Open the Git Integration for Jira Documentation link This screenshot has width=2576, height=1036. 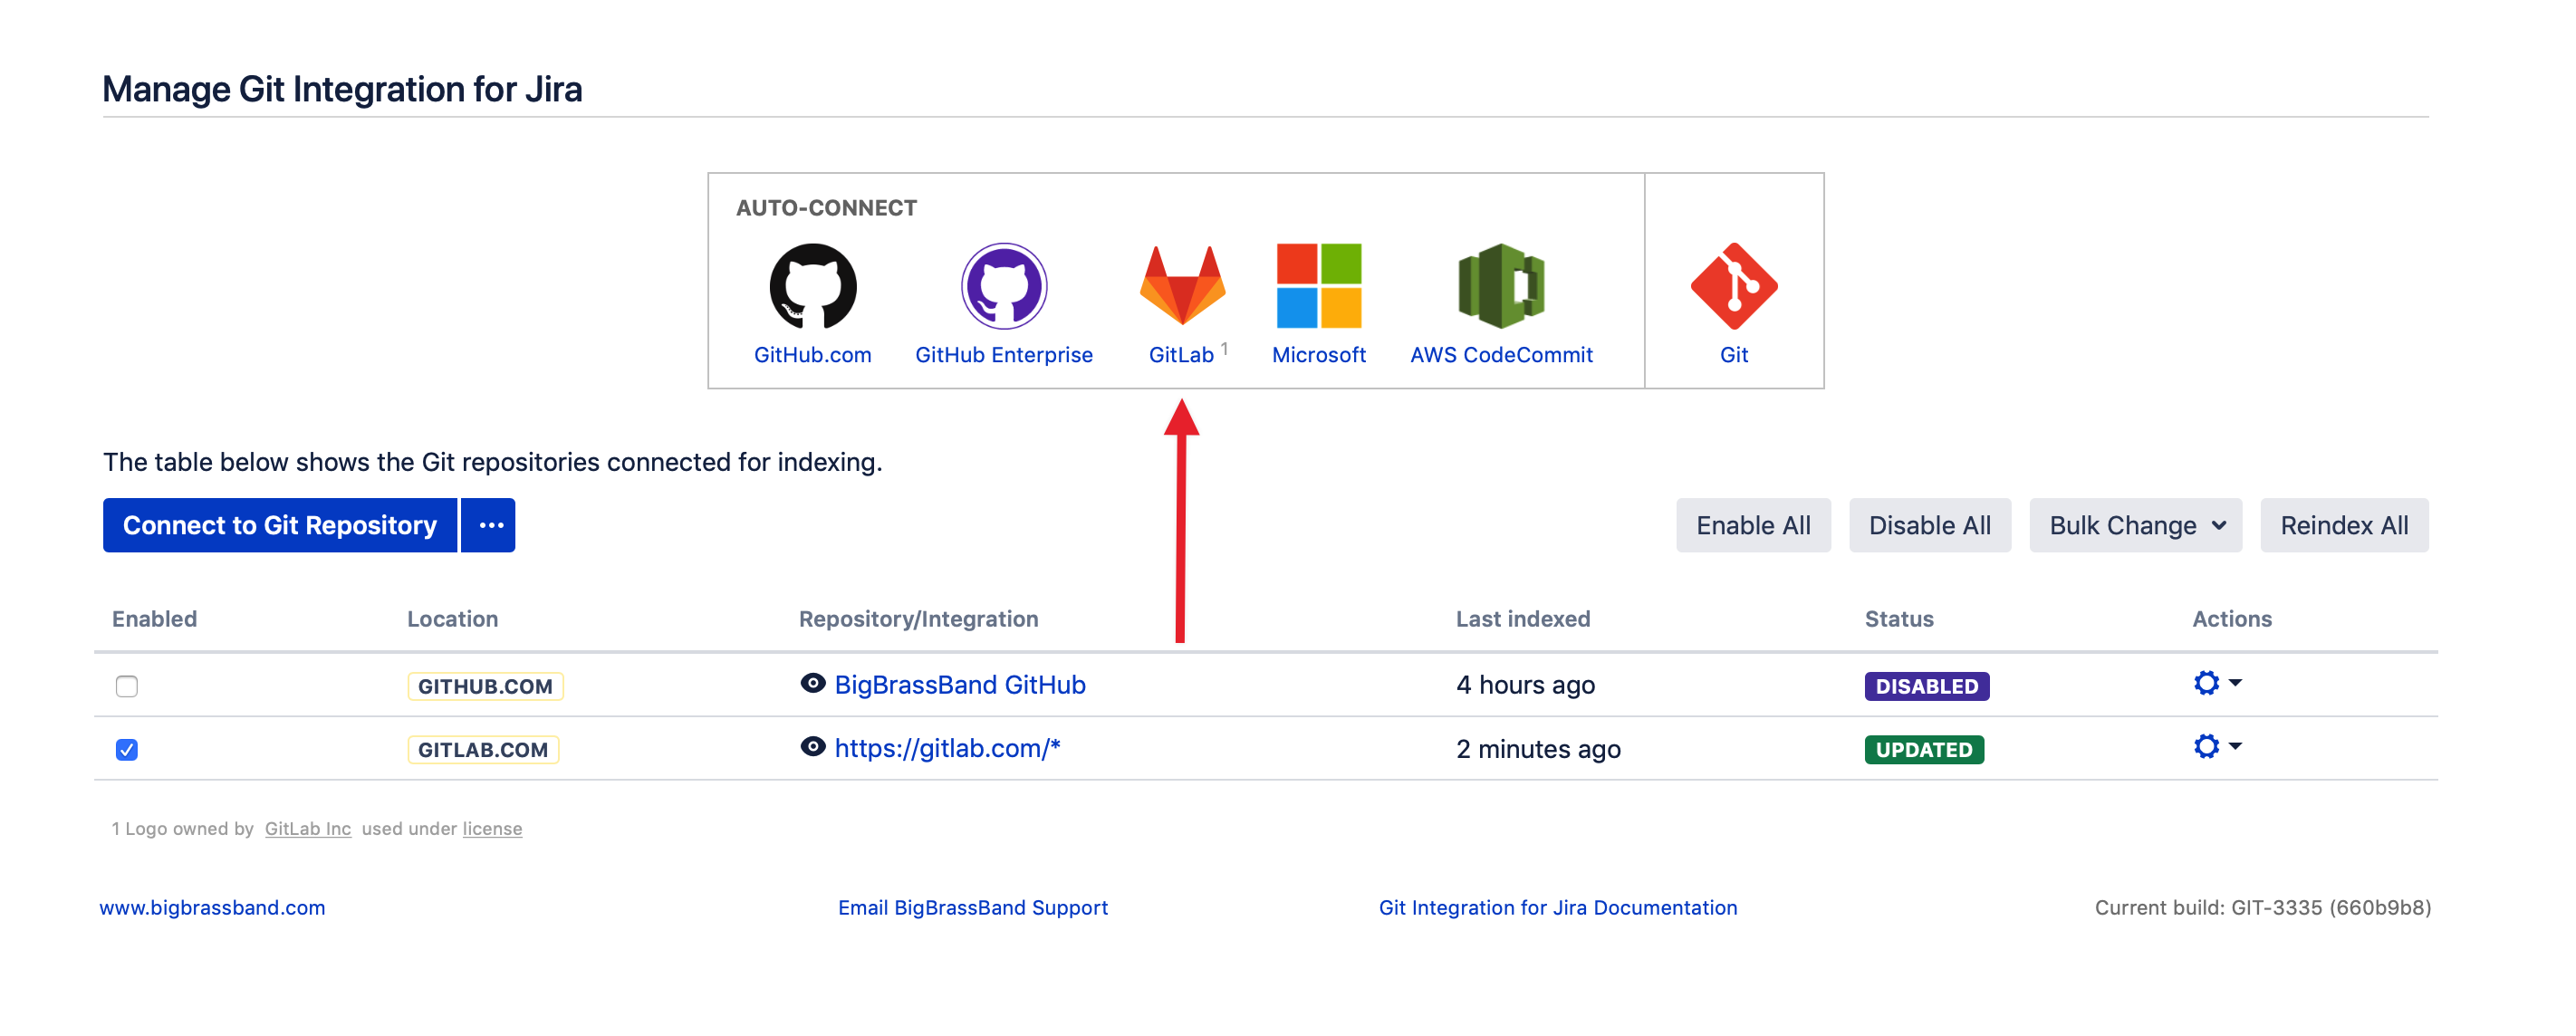click(1558, 908)
